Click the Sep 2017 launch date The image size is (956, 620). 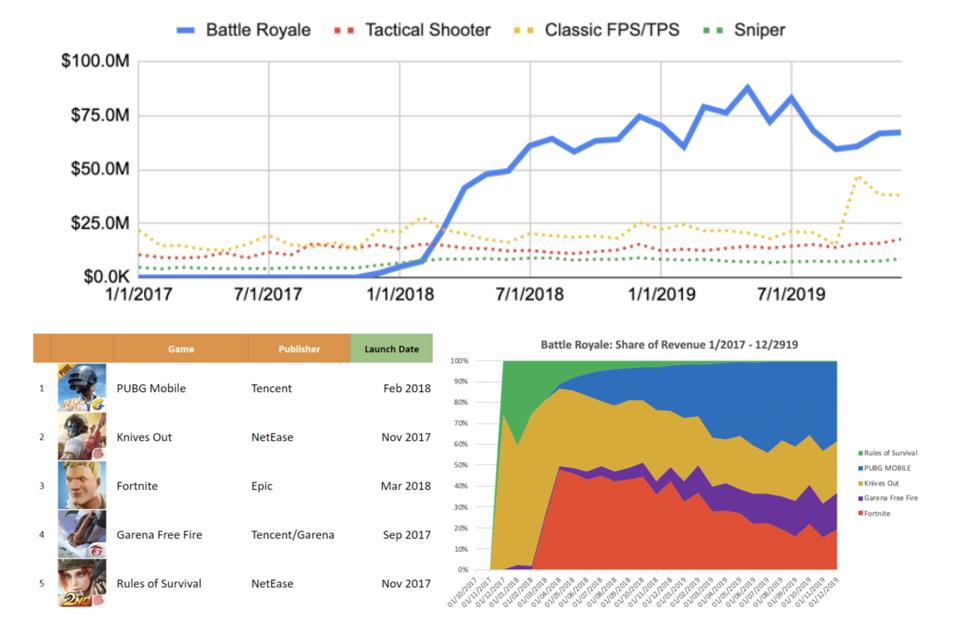[x=407, y=535]
